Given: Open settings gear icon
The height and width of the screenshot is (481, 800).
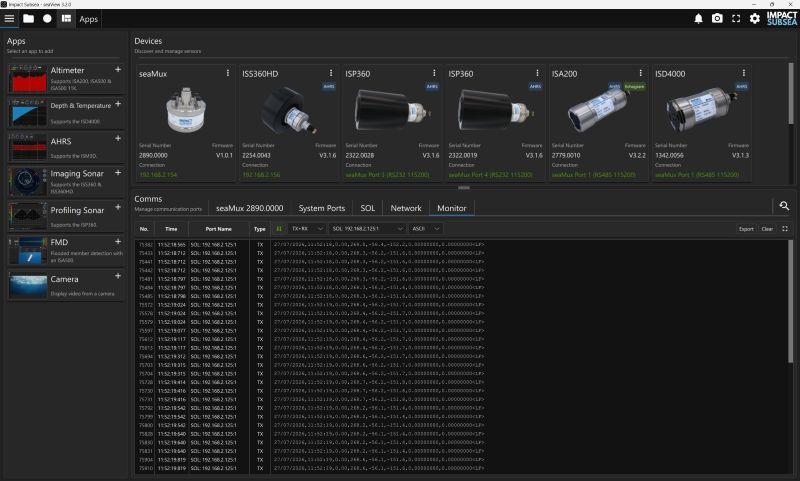Looking at the screenshot, I should click(755, 19).
